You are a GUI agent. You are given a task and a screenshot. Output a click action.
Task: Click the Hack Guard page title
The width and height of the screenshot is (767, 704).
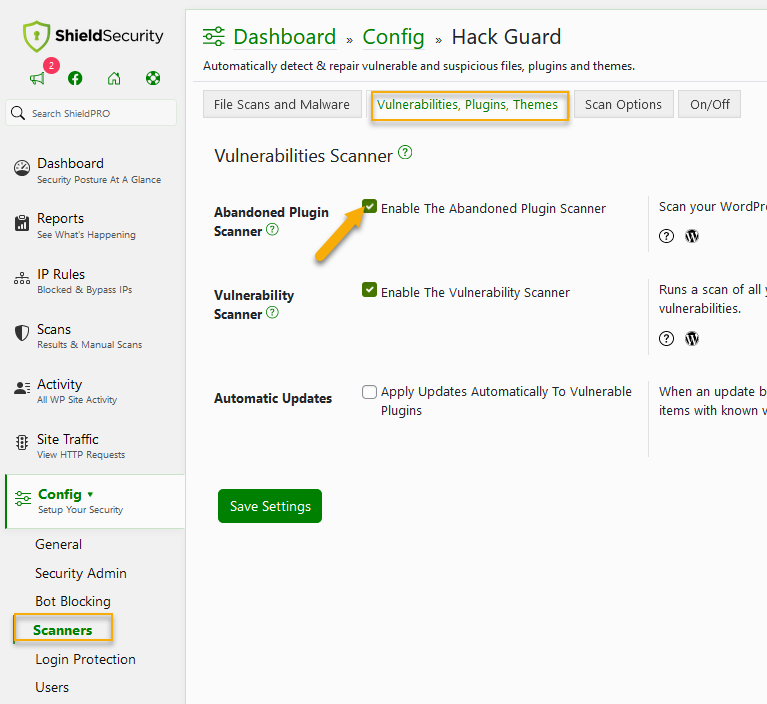click(x=506, y=37)
